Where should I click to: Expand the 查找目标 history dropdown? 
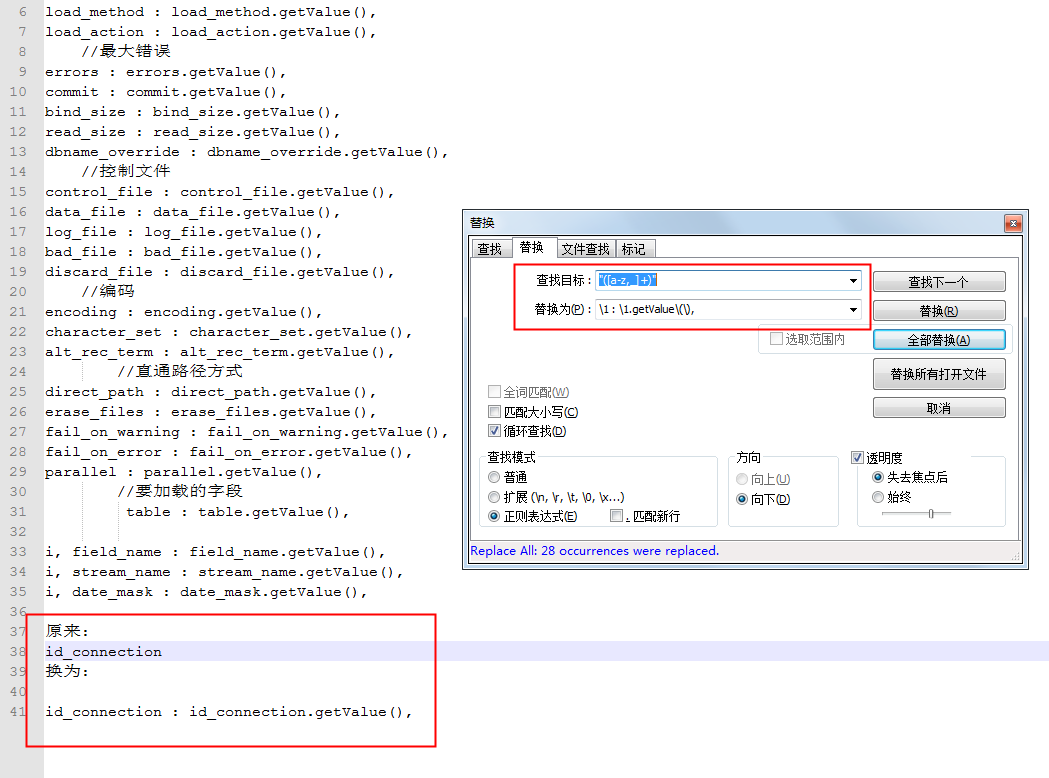tap(853, 281)
